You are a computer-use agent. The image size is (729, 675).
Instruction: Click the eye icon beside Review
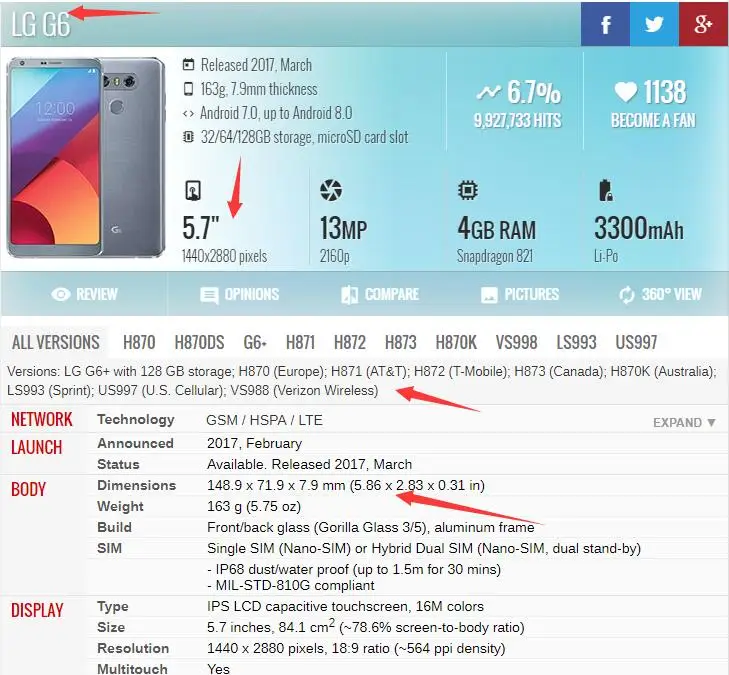[x=61, y=294]
